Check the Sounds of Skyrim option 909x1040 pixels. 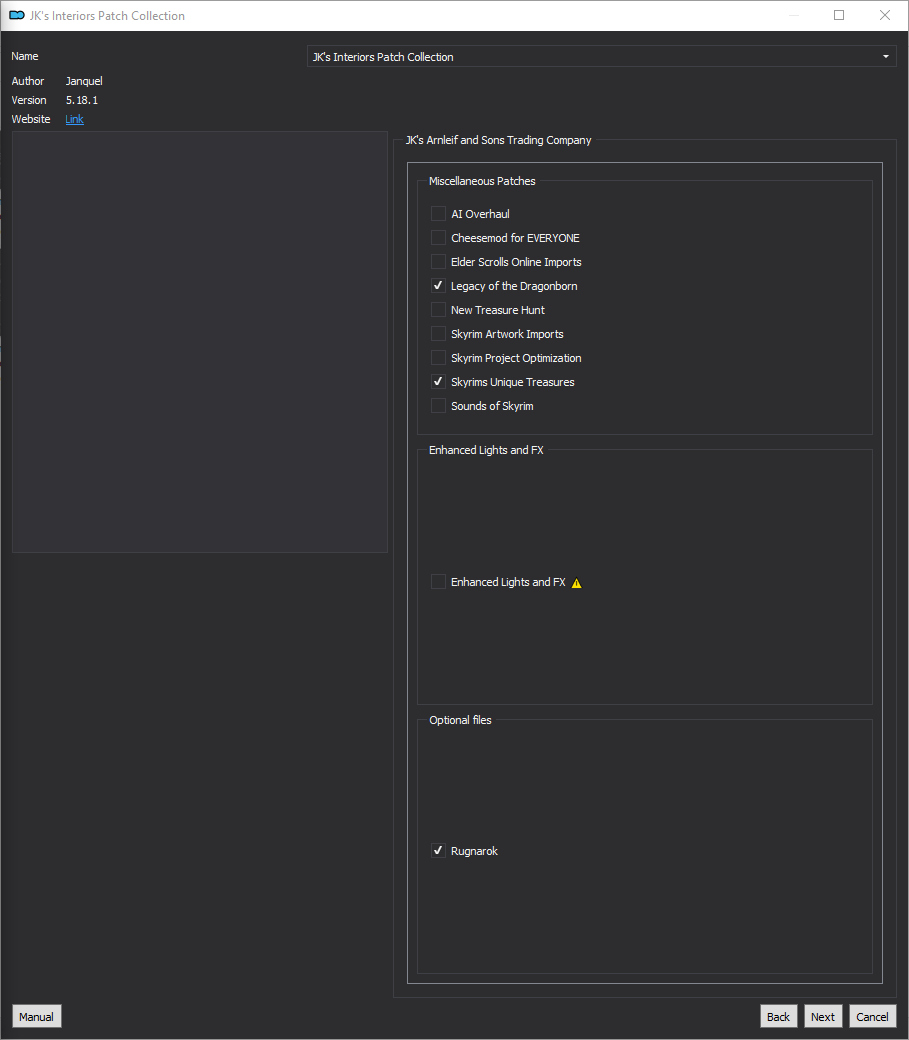point(438,406)
